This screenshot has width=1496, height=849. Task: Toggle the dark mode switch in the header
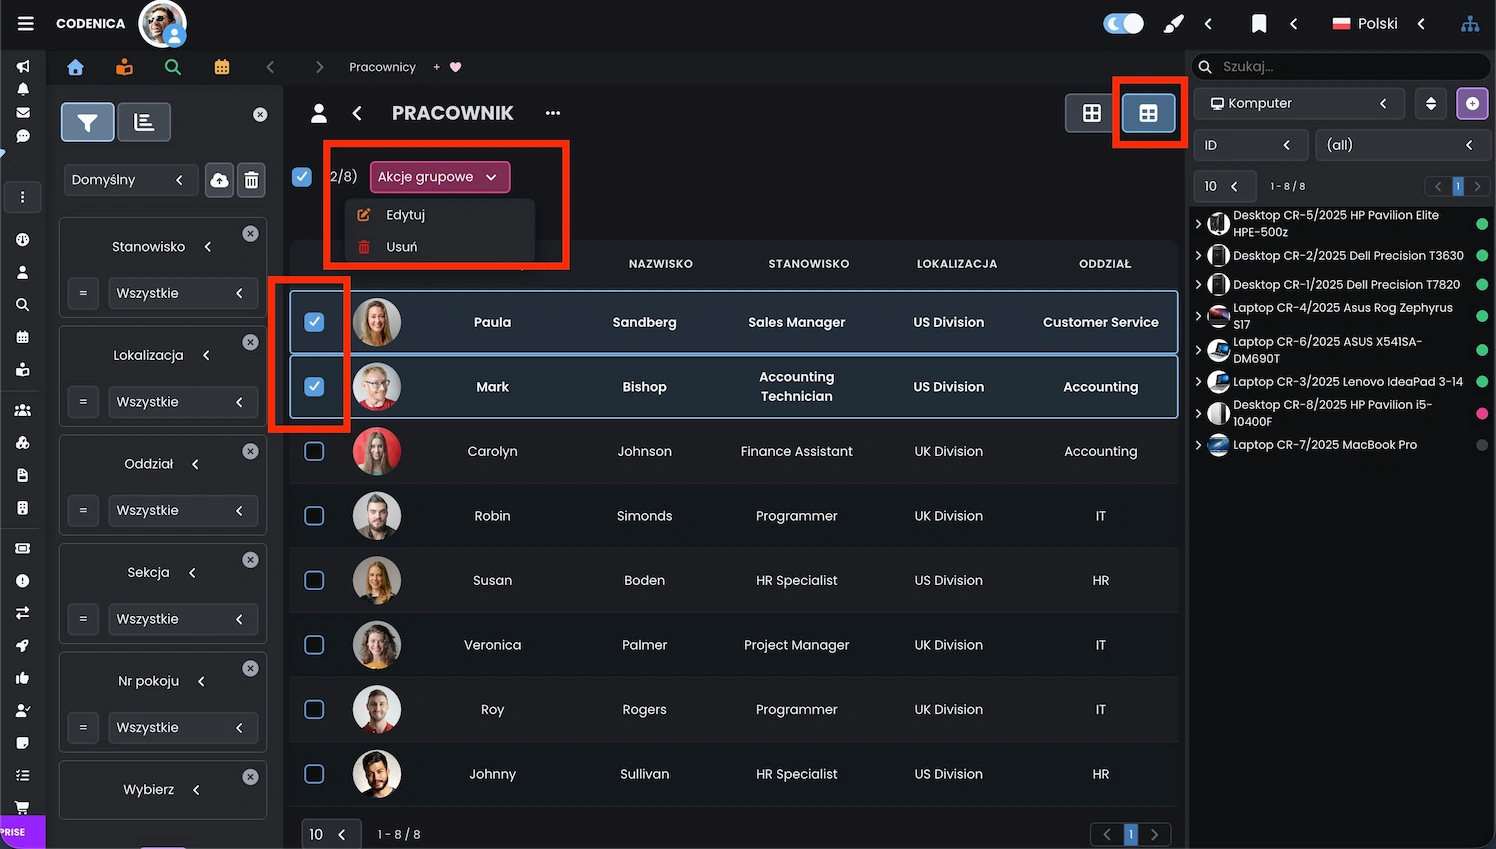pyautogui.click(x=1122, y=22)
